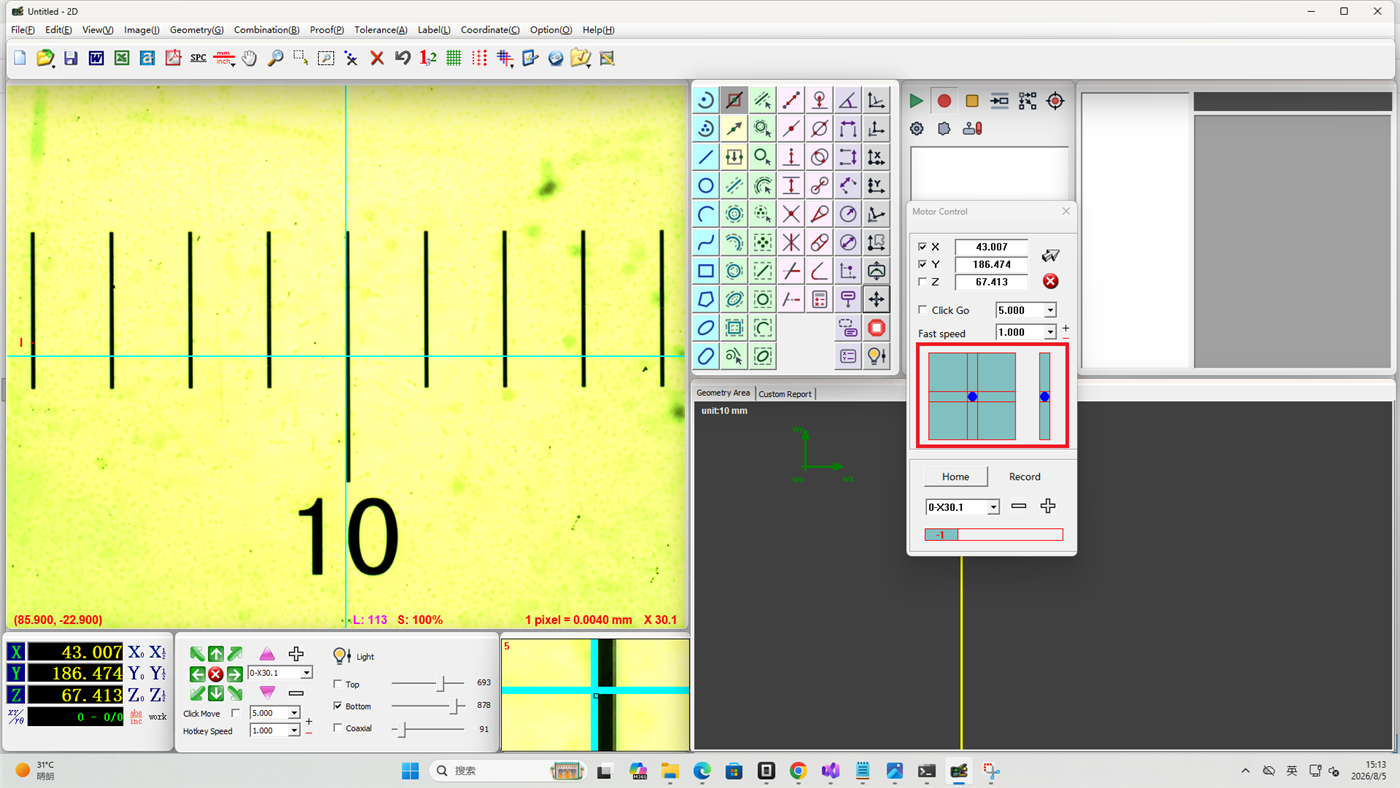Click the red stop octagon in tool palette
The width and height of the screenshot is (1400, 788).
876,328
